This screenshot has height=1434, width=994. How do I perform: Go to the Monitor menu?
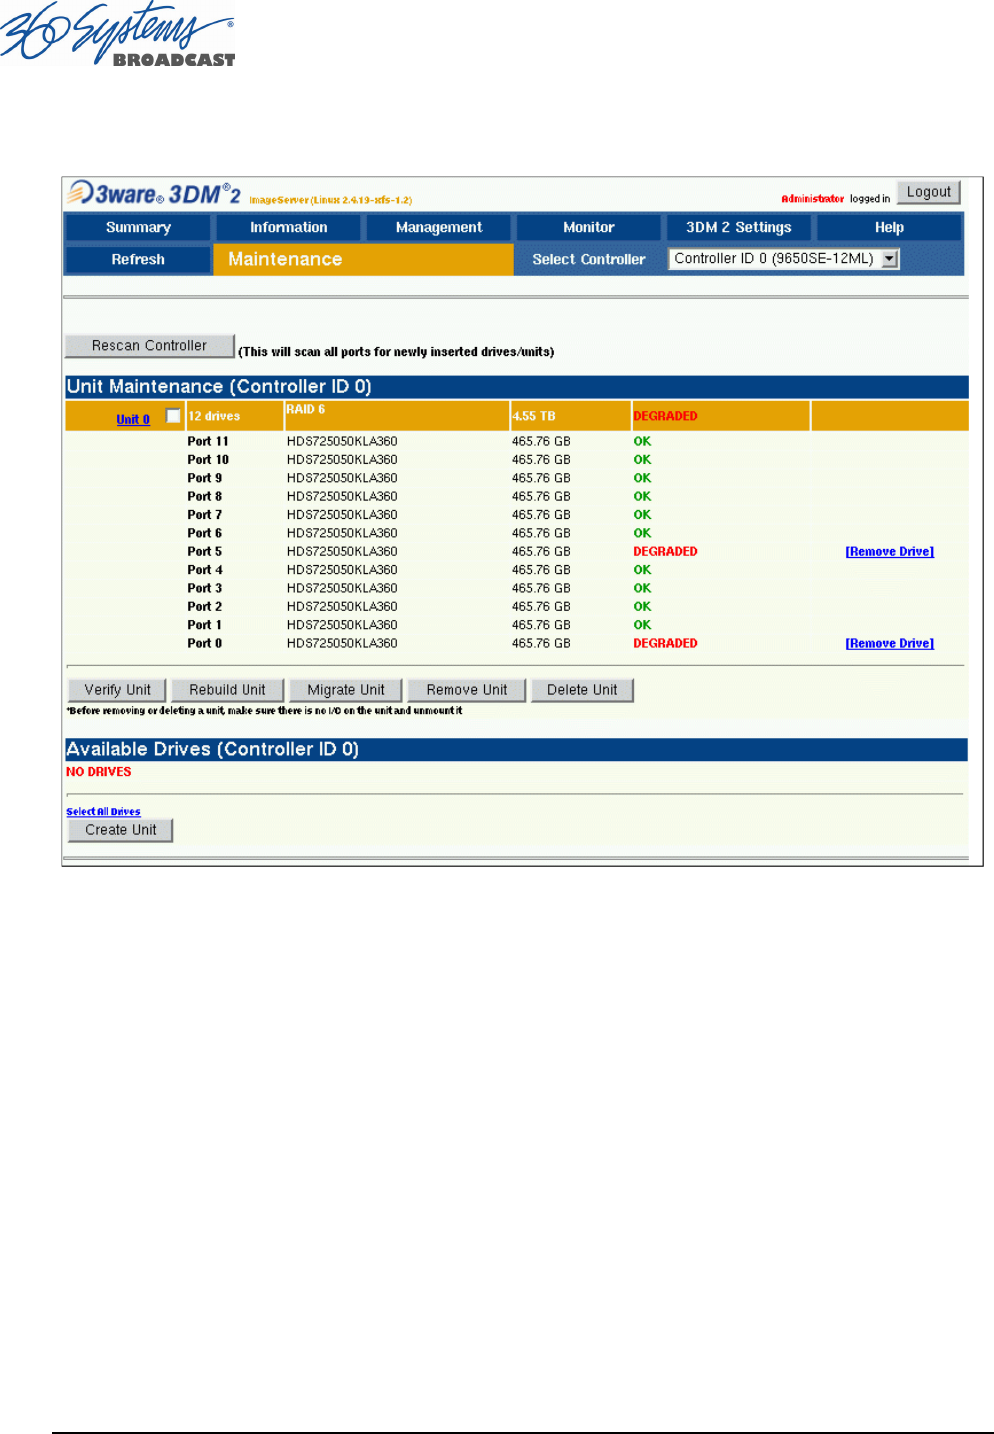coord(588,228)
